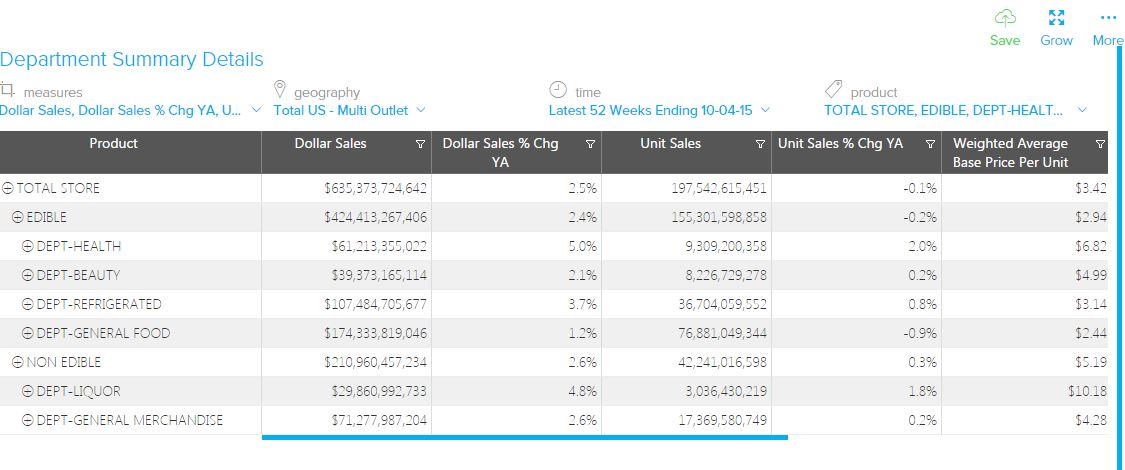Click the filter icon on Dollar Sales column

pos(420,145)
